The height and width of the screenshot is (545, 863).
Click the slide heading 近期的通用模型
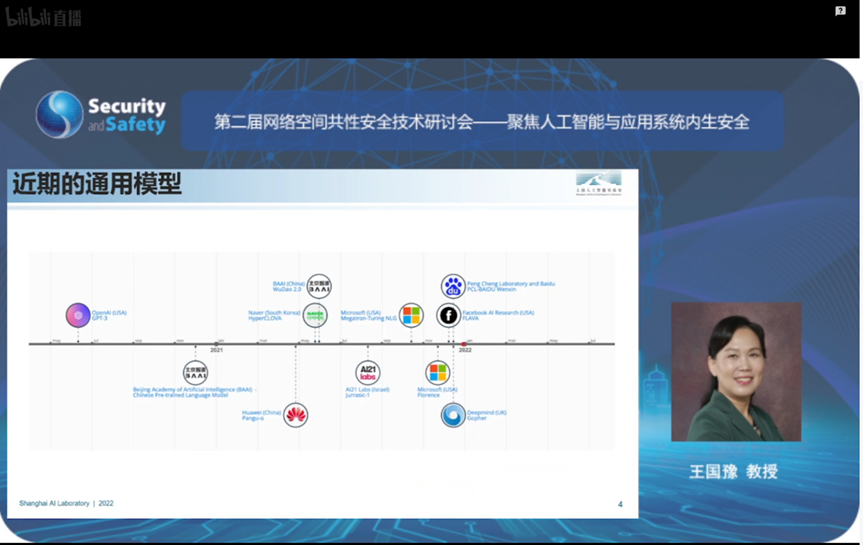click(97, 184)
